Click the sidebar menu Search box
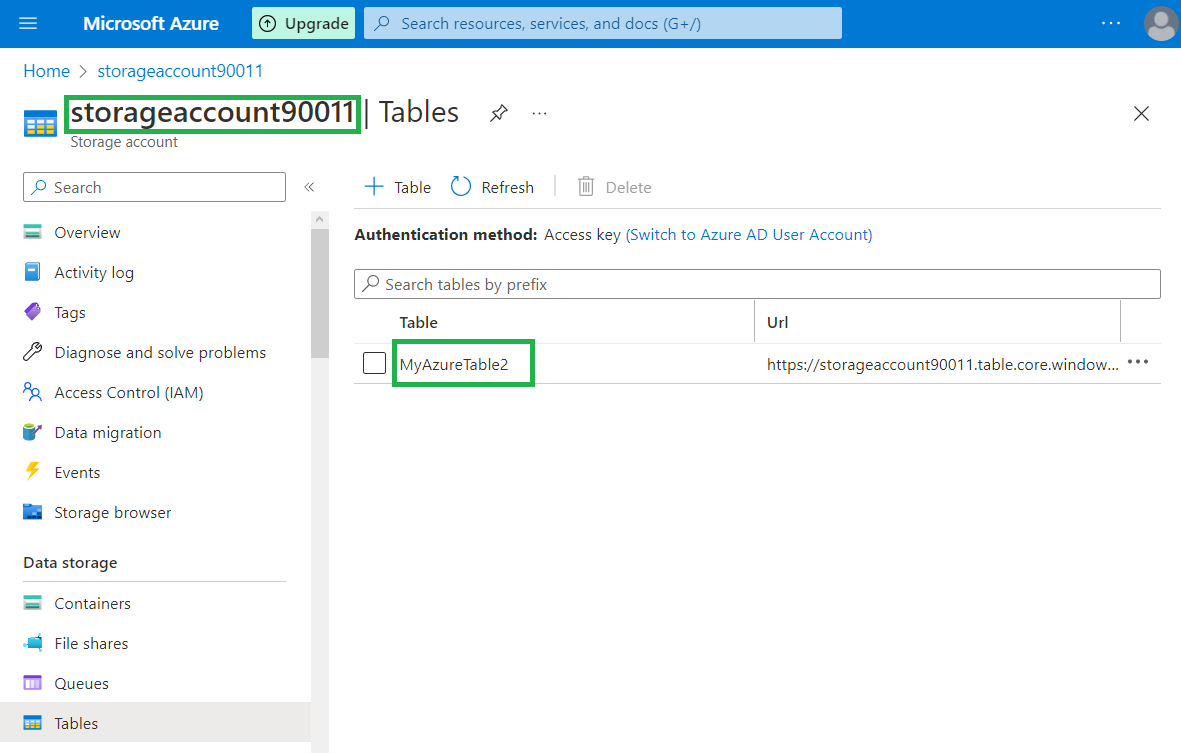The width and height of the screenshot is (1181, 753). 154,187
